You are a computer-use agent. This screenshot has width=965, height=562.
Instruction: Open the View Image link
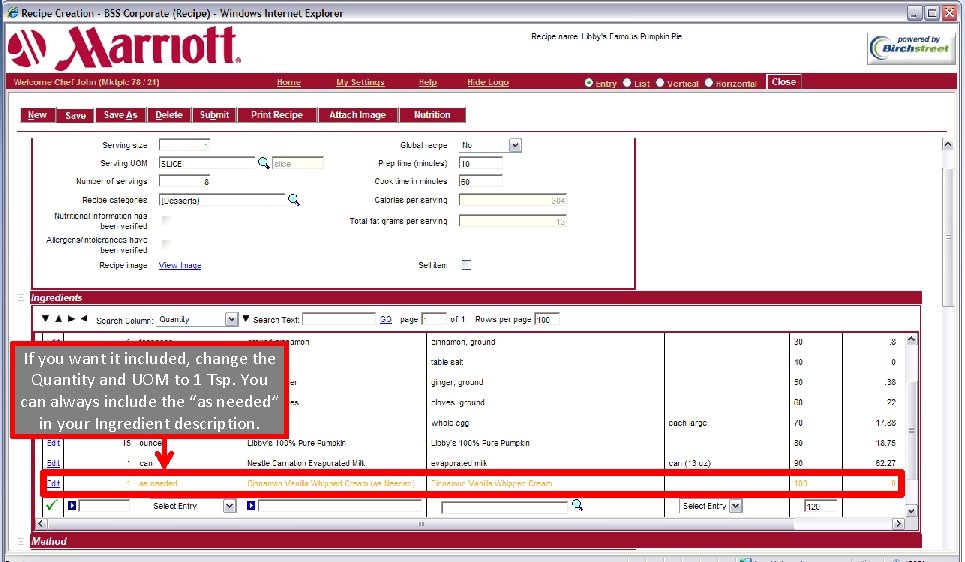click(180, 265)
